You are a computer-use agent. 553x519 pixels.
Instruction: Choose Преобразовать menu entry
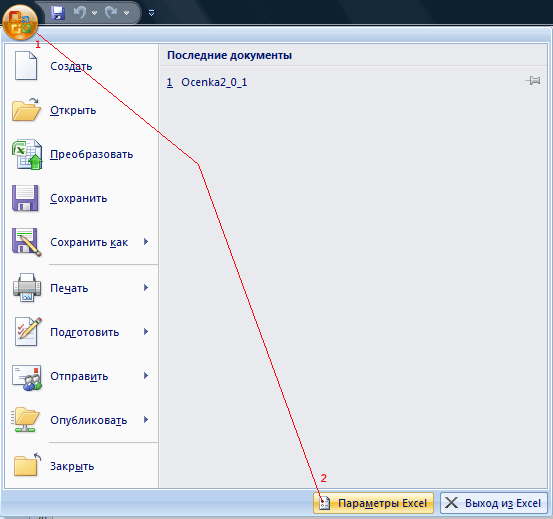(92, 154)
